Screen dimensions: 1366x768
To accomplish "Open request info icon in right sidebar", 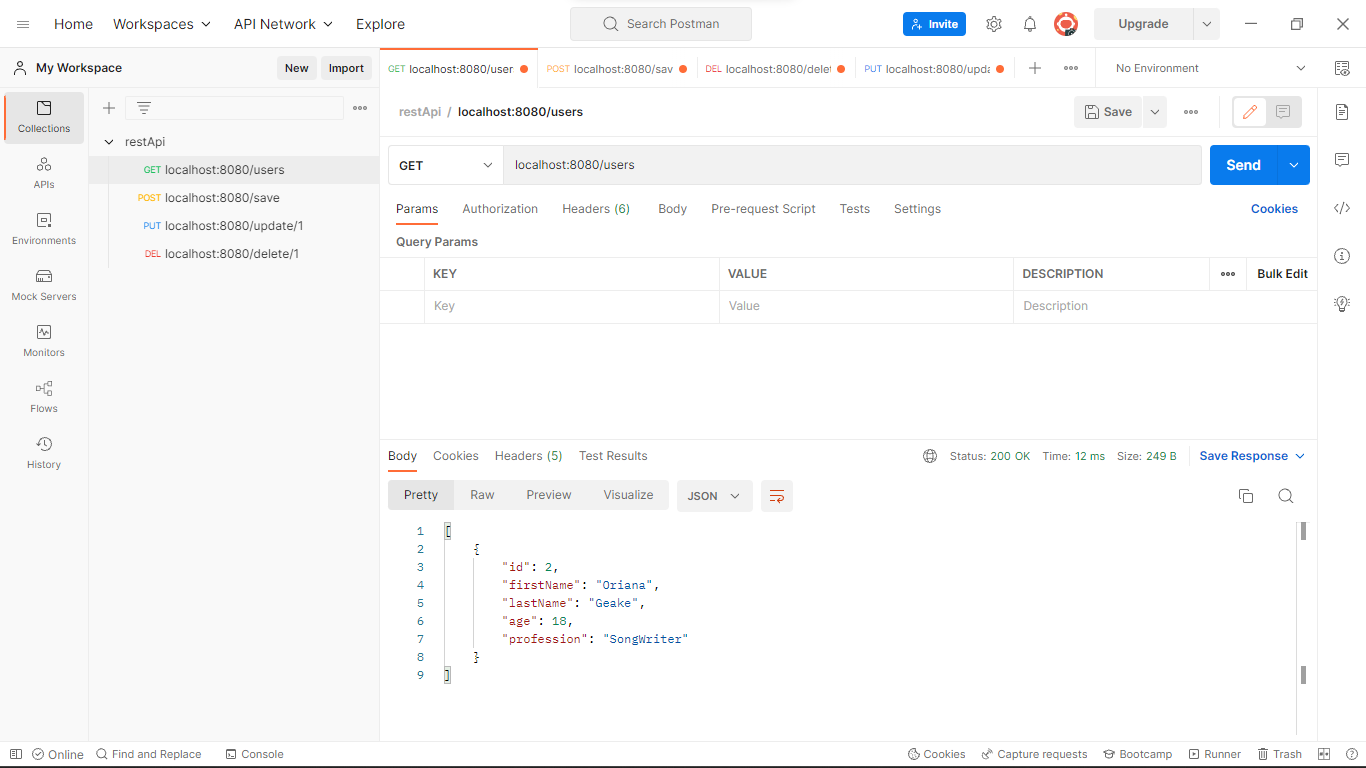I will point(1342,256).
